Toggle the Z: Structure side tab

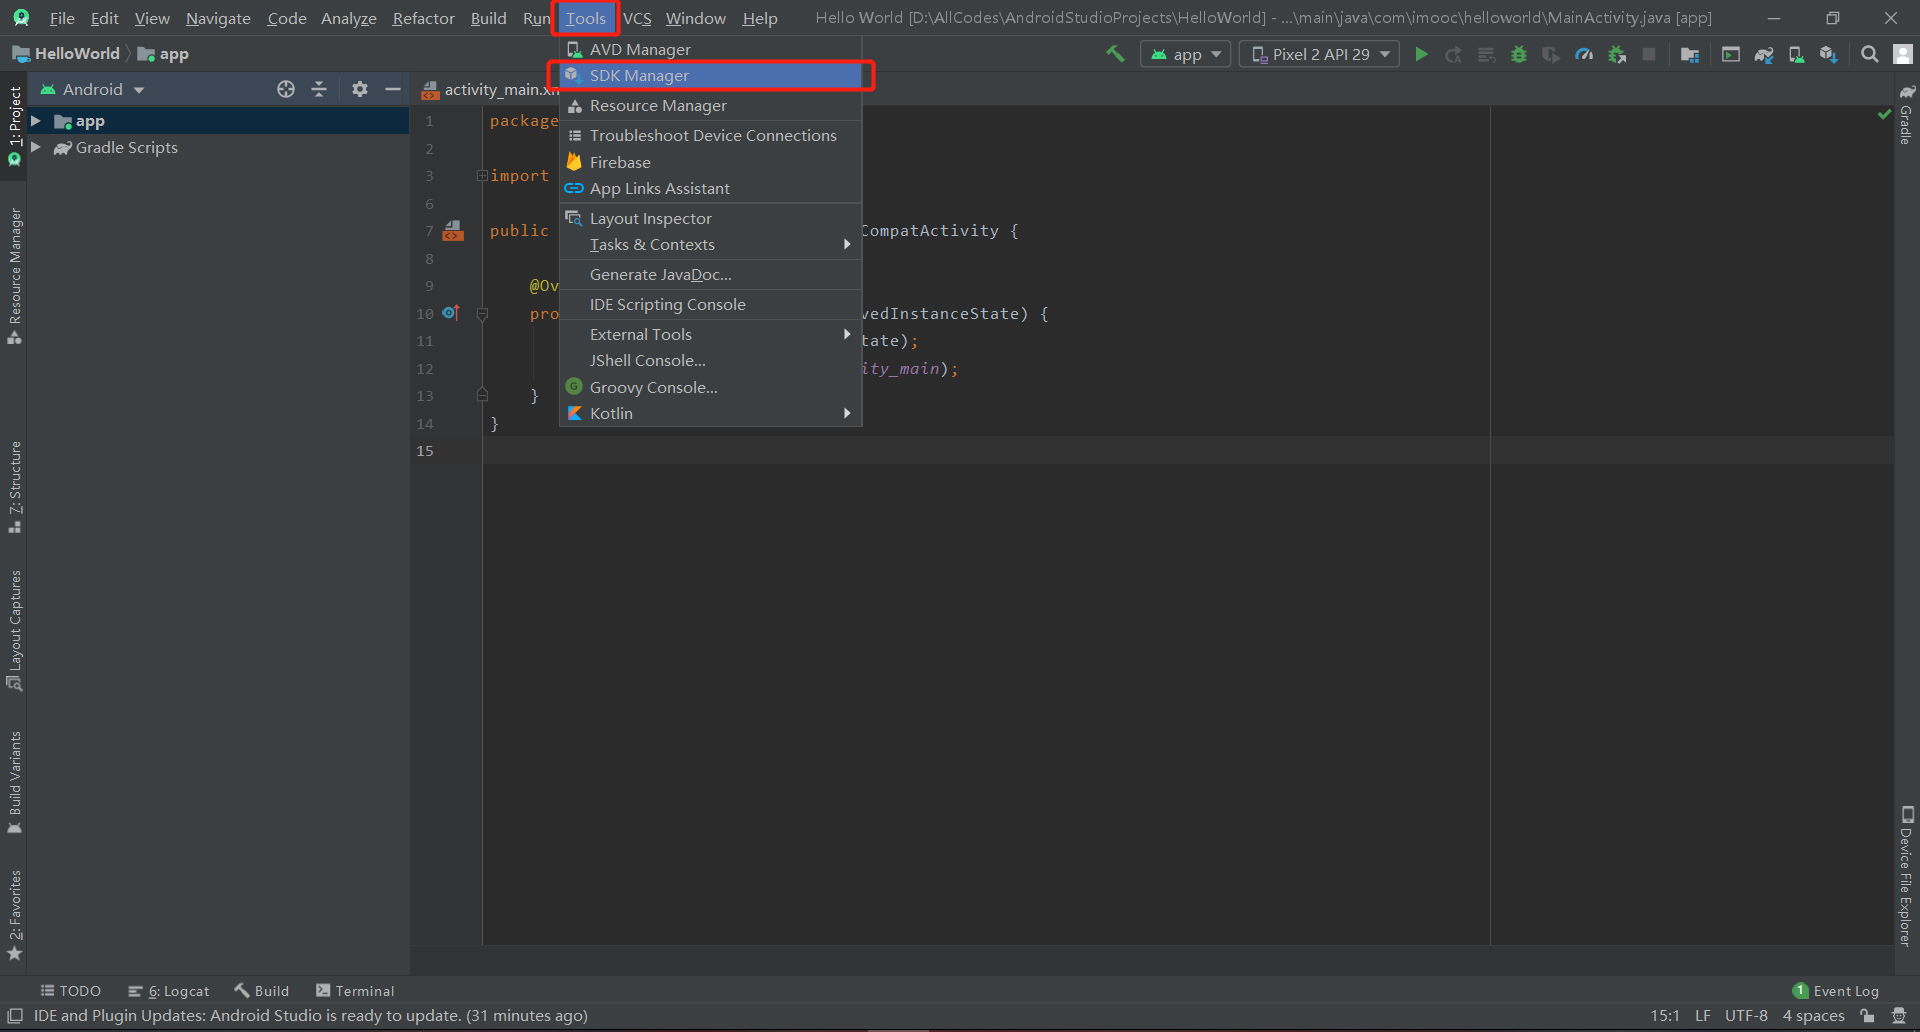point(14,487)
